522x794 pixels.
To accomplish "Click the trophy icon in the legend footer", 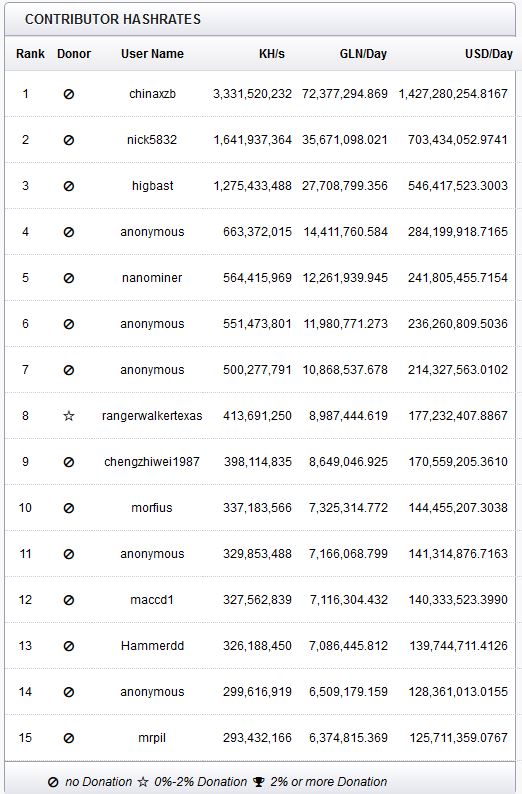I will (259, 782).
